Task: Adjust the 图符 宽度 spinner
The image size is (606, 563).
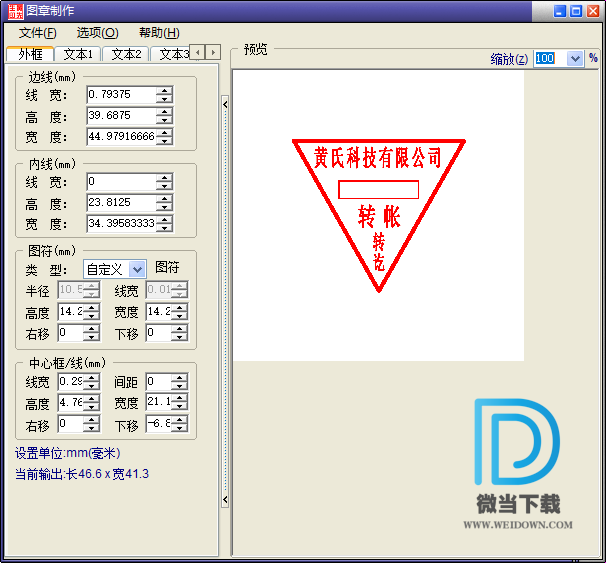Action: click(x=179, y=311)
